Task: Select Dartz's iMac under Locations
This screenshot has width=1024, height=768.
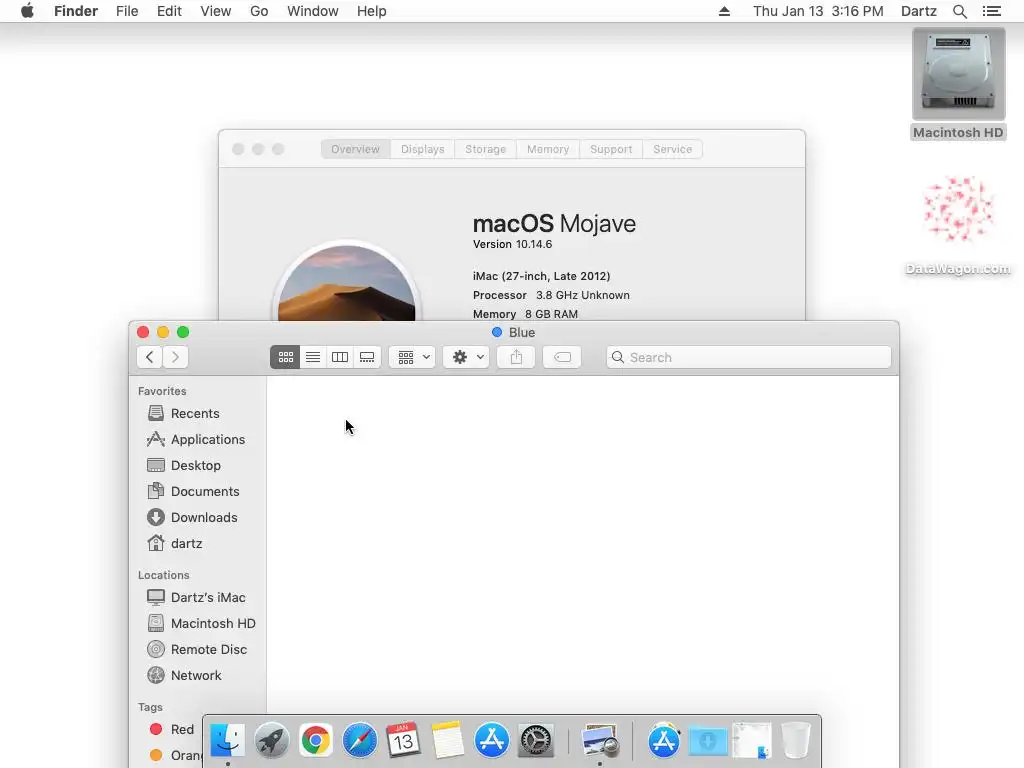Action: pos(199,598)
